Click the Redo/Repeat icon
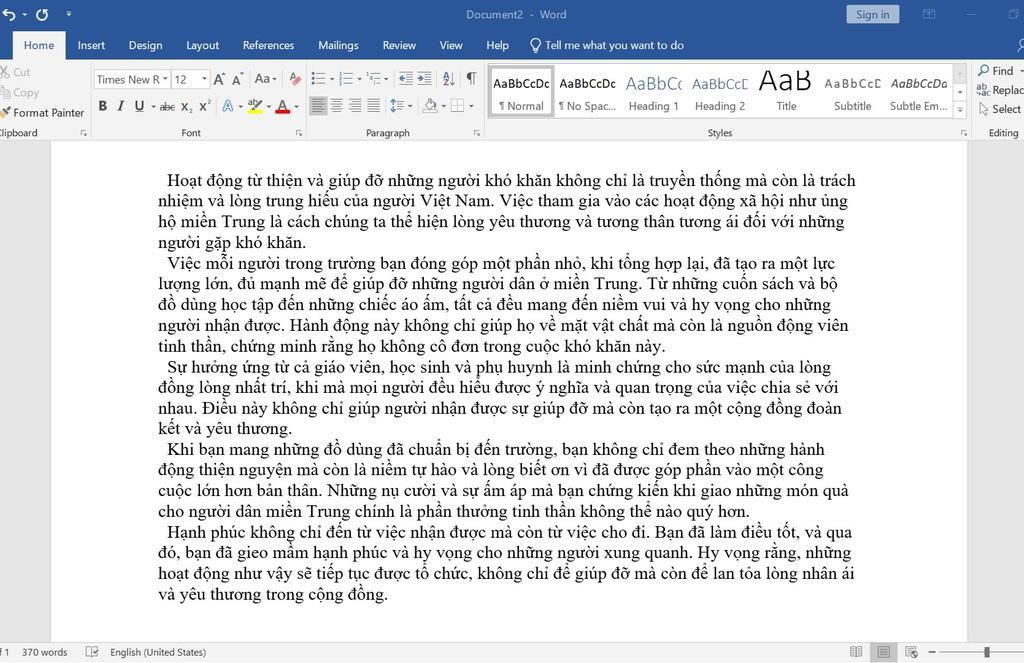The width and height of the screenshot is (1024, 663). 42,14
